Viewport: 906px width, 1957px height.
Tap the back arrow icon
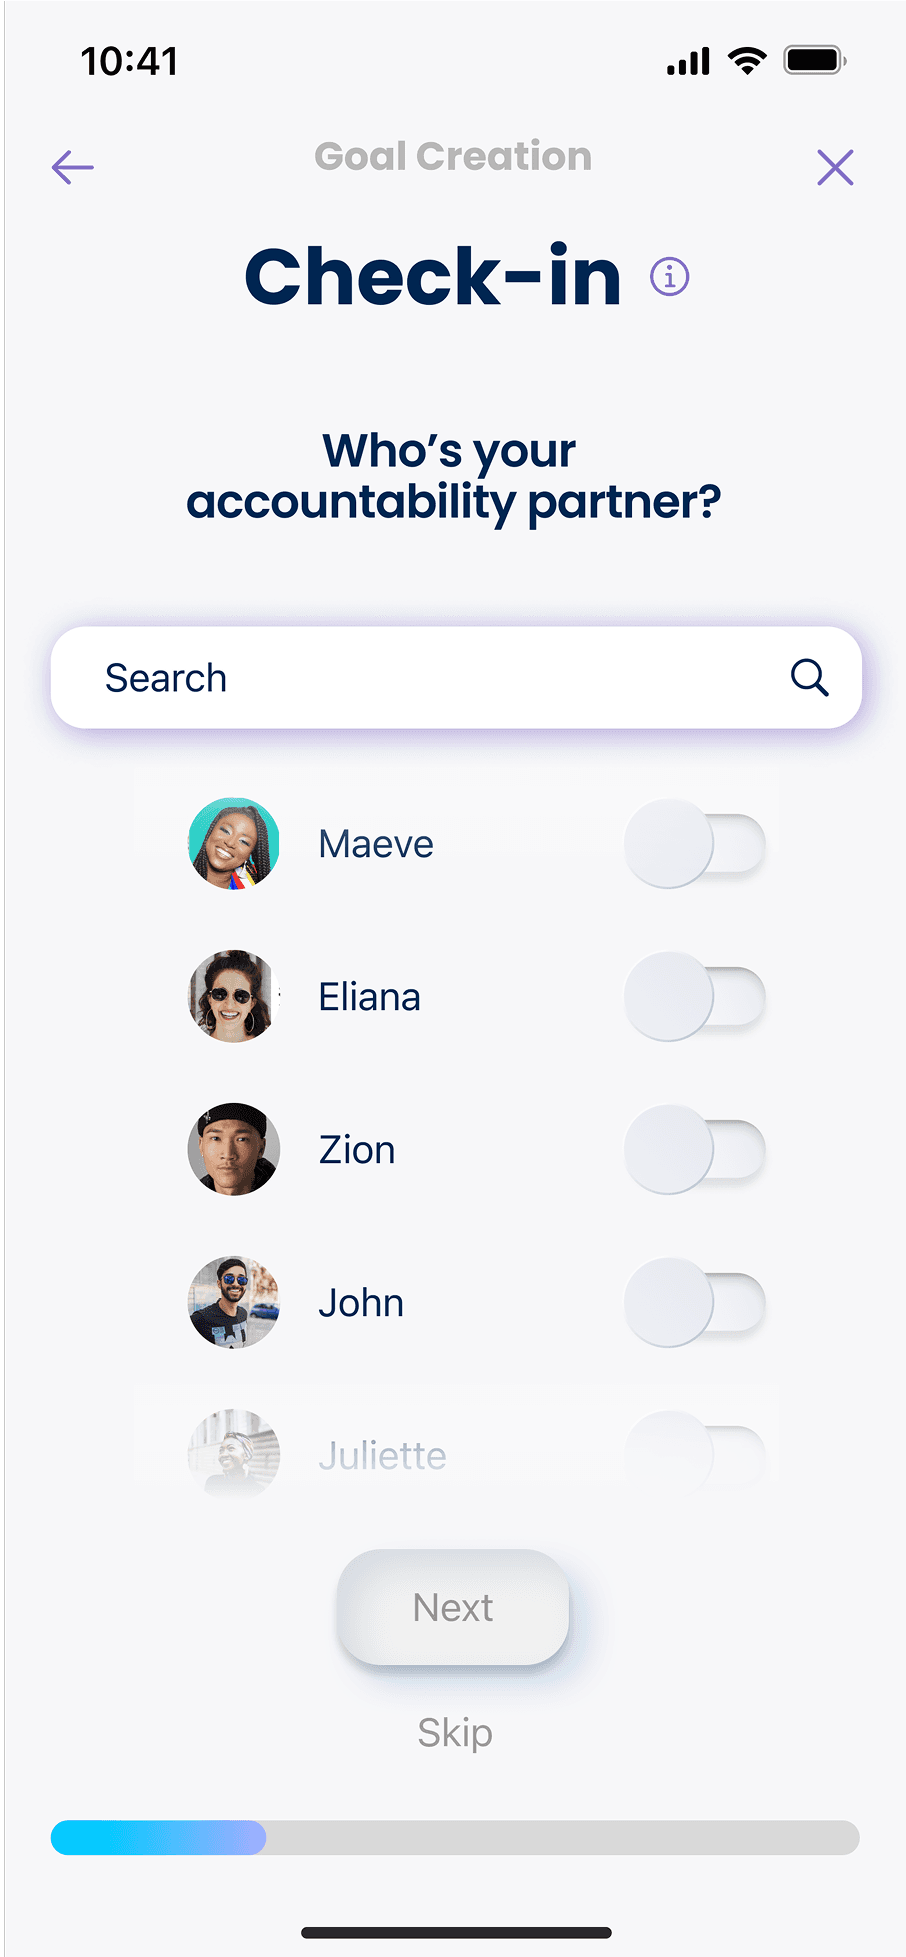(x=72, y=167)
